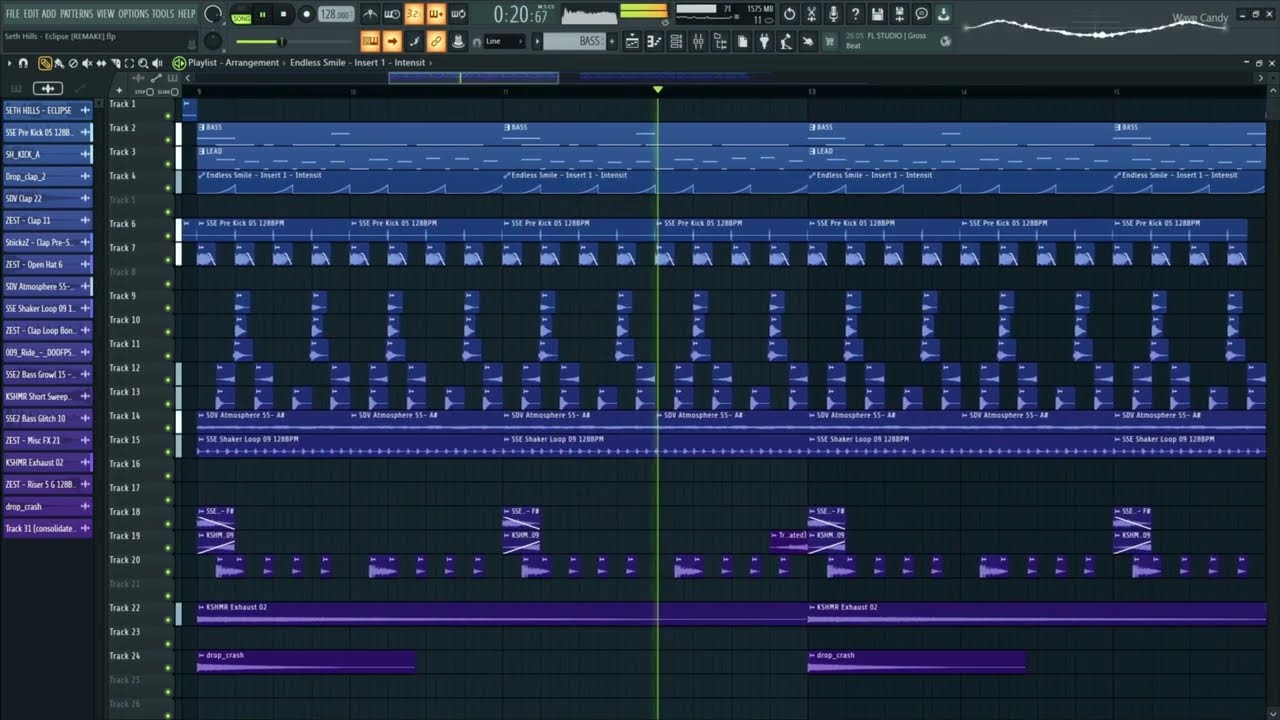The image size is (1280, 720).
Task: Toggle wait for input to start playing
Action: click(x=392, y=14)
